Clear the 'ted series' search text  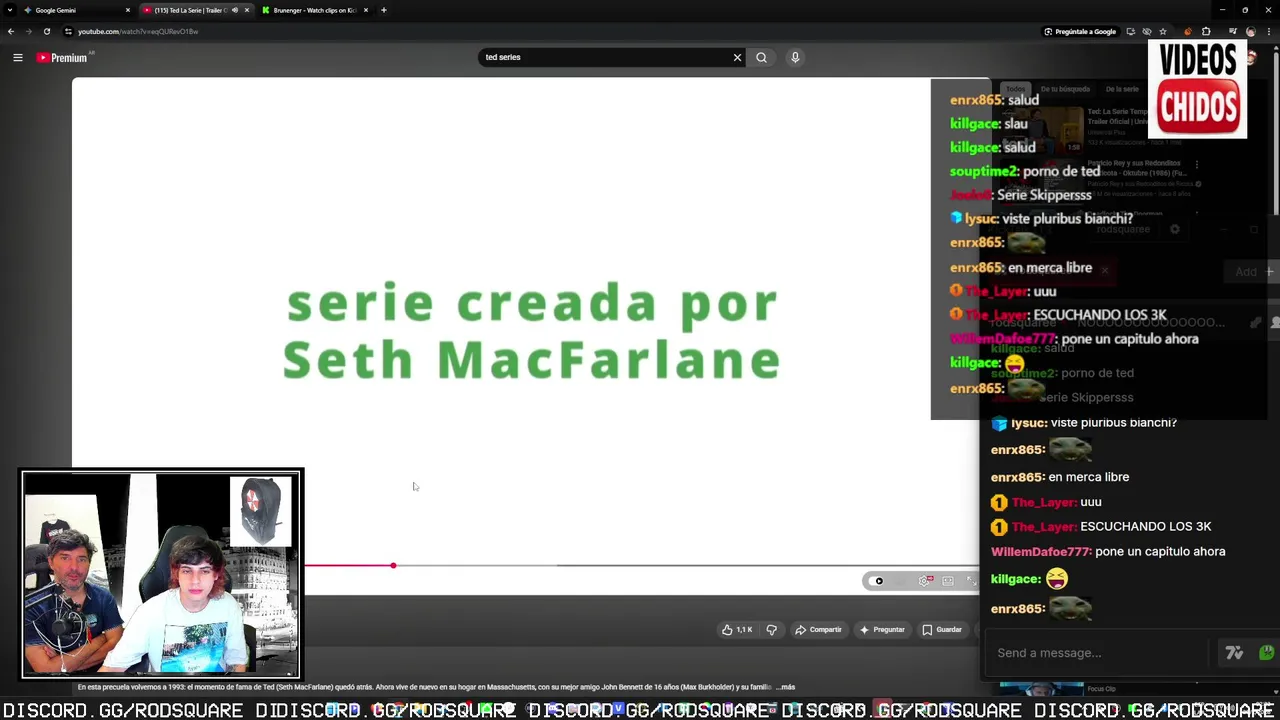point(737,58)
